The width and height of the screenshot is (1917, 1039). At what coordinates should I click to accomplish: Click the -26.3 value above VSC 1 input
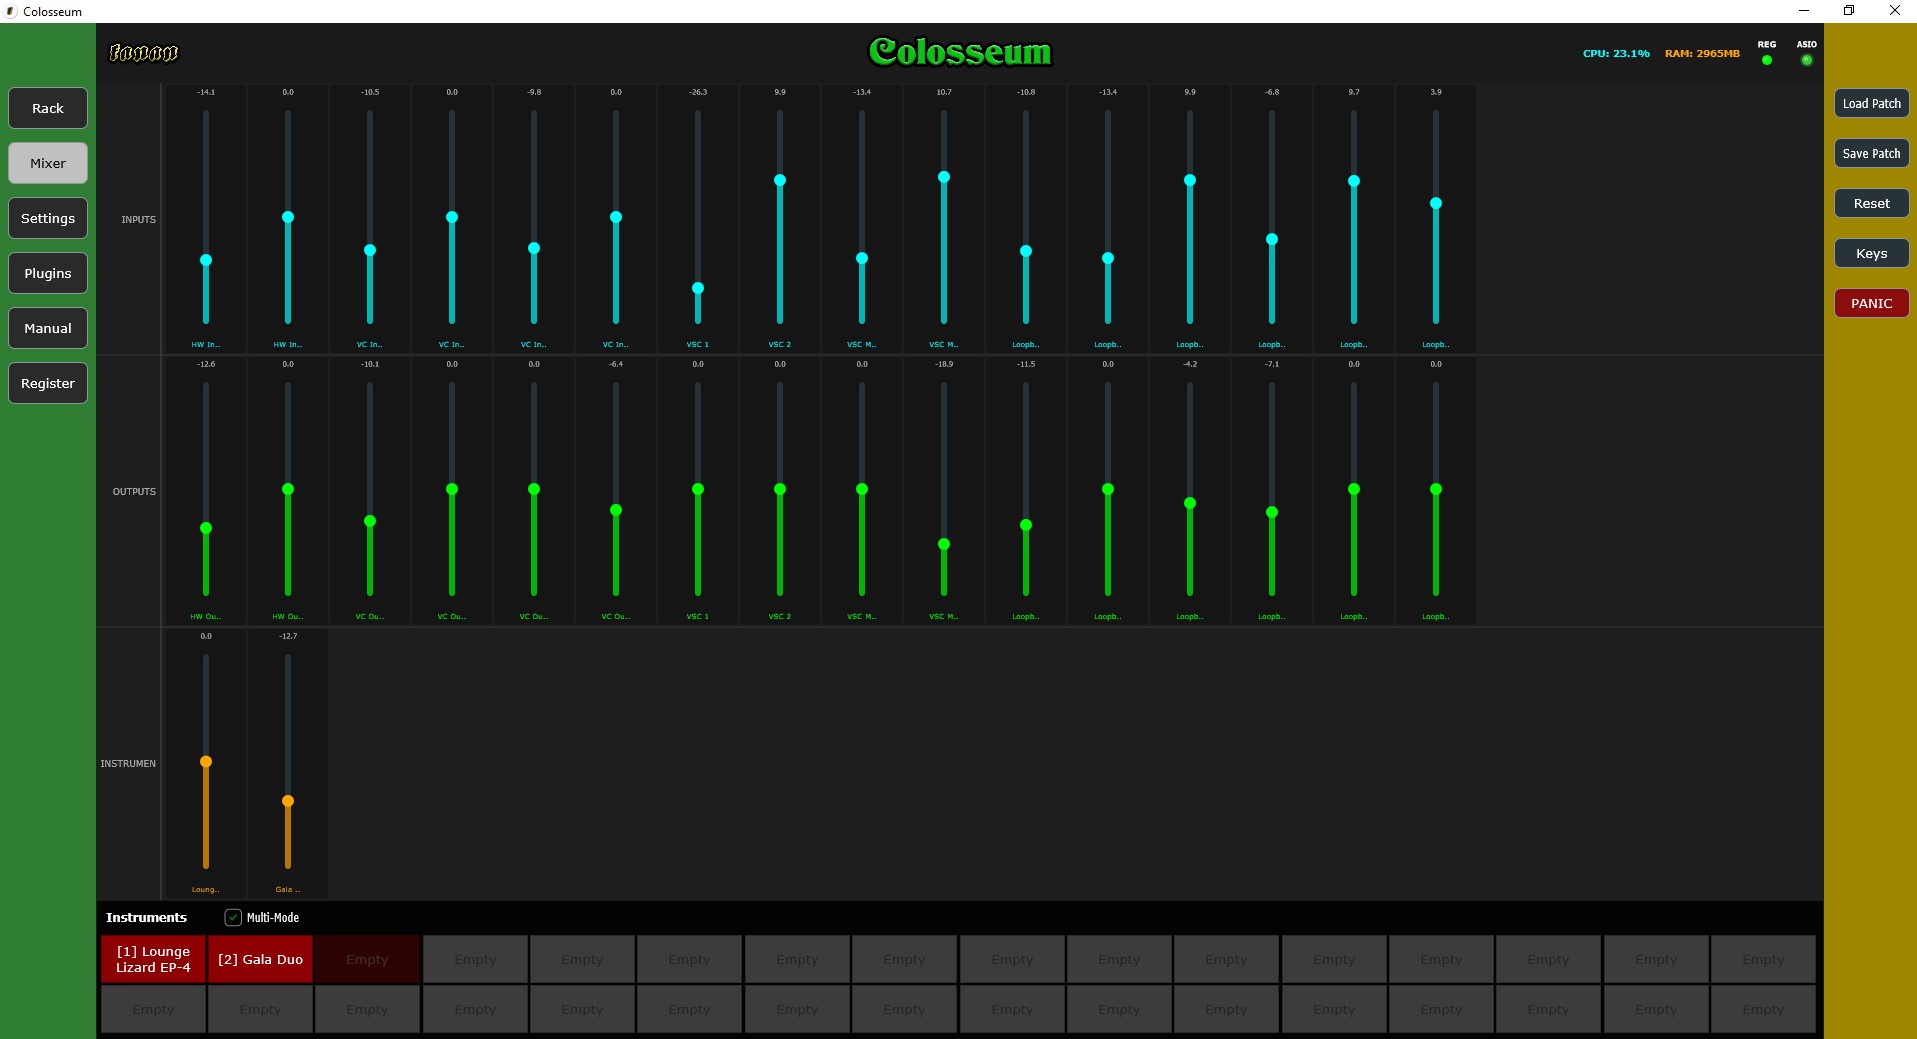pyautogui.click(x=698, y=92)
